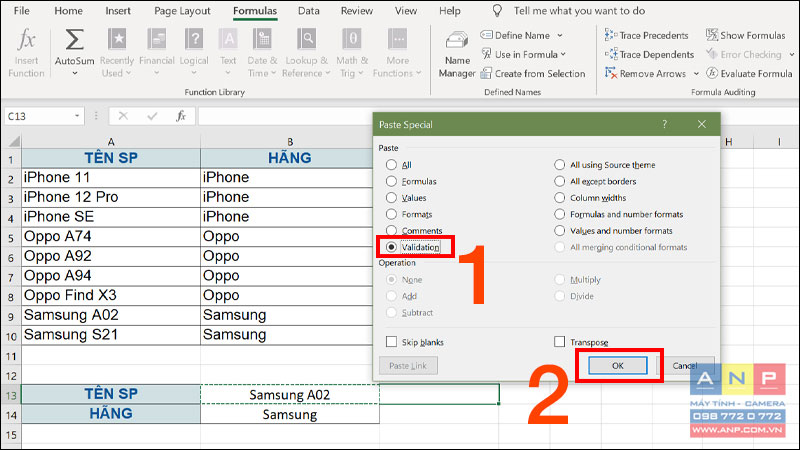Click the formula bar enter checkmark icon
This screenshot has height=450, width=800.
pyautogui.click(x=152, y=116)
